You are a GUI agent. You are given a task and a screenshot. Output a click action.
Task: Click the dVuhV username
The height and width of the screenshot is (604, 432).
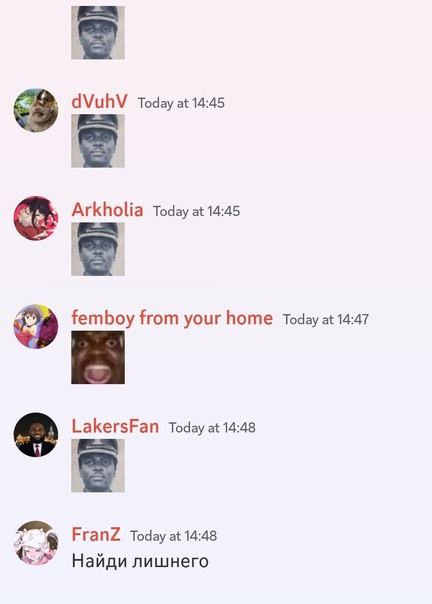point(99,102)
